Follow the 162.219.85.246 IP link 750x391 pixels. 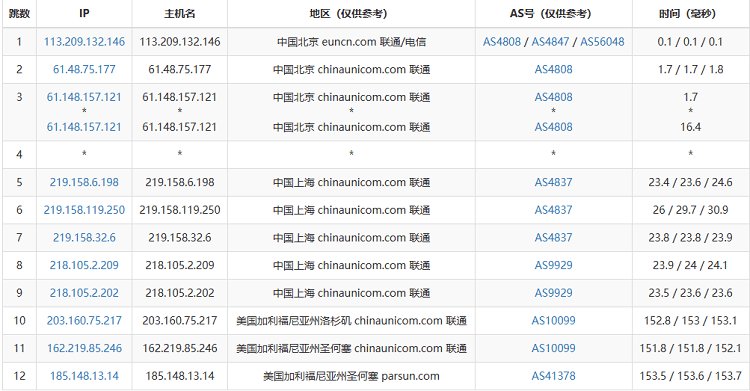click(x=84, y=348)
